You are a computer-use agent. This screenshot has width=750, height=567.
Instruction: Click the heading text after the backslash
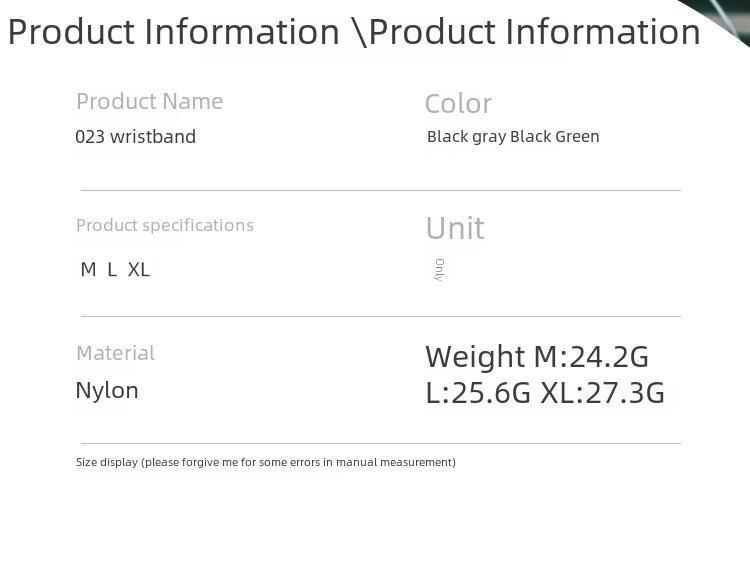click(534, 32)
